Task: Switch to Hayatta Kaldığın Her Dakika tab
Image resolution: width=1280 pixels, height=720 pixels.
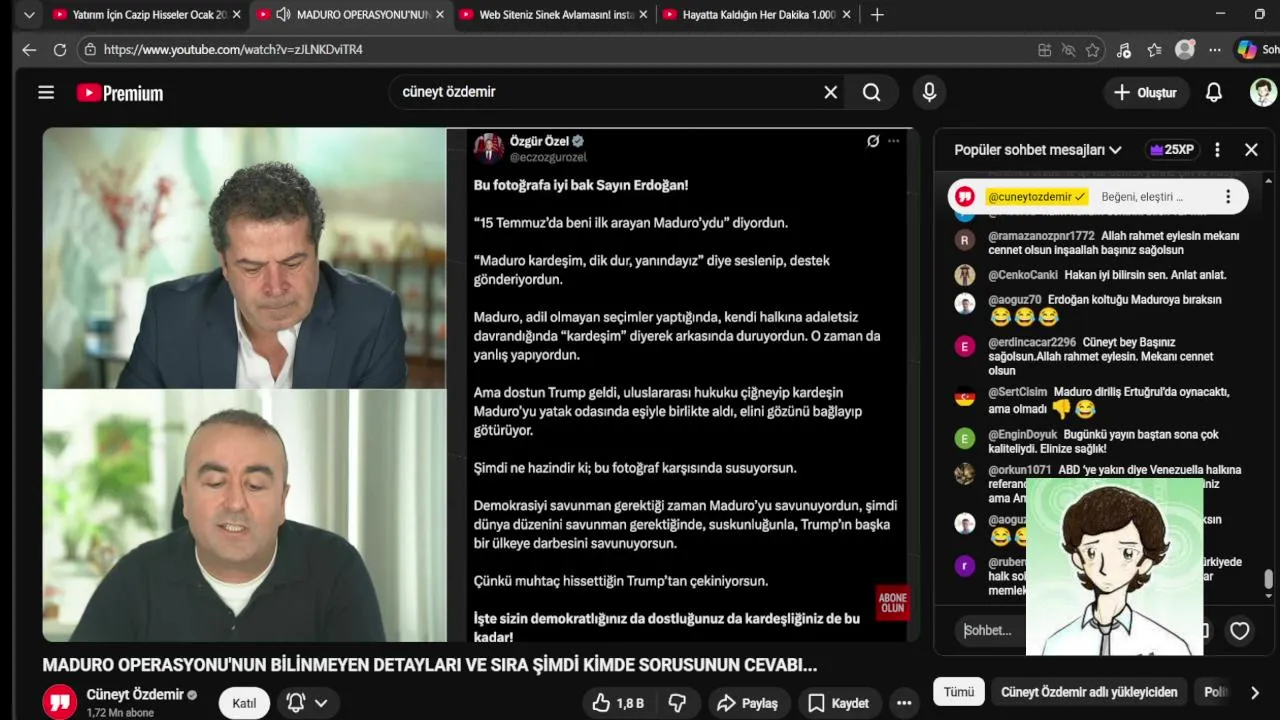Action: 757,15
